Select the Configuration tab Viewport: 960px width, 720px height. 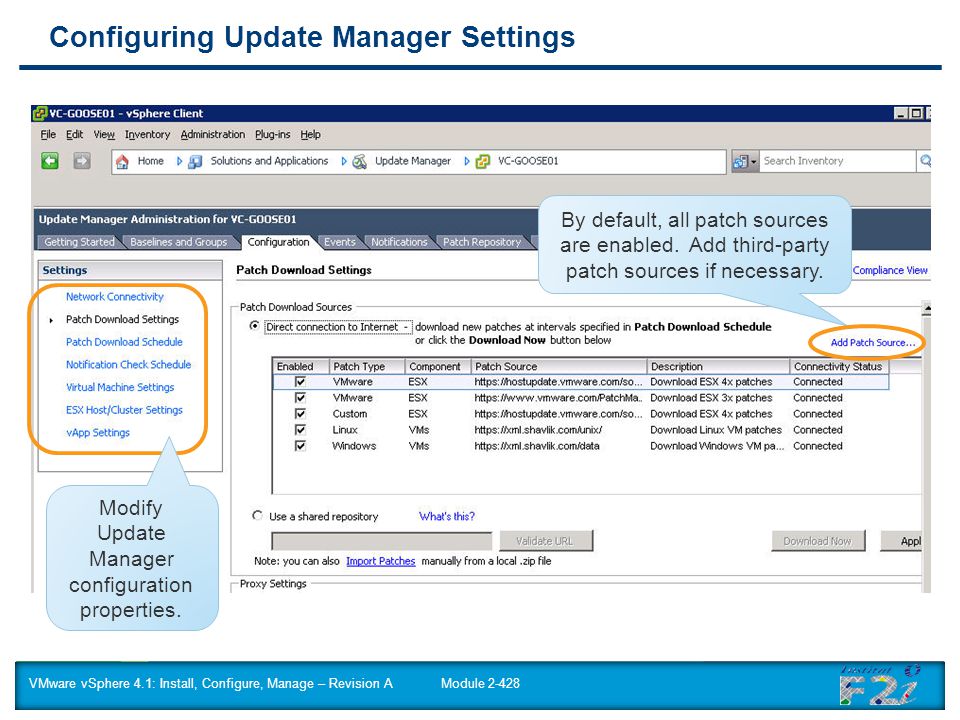pos(279,242)
